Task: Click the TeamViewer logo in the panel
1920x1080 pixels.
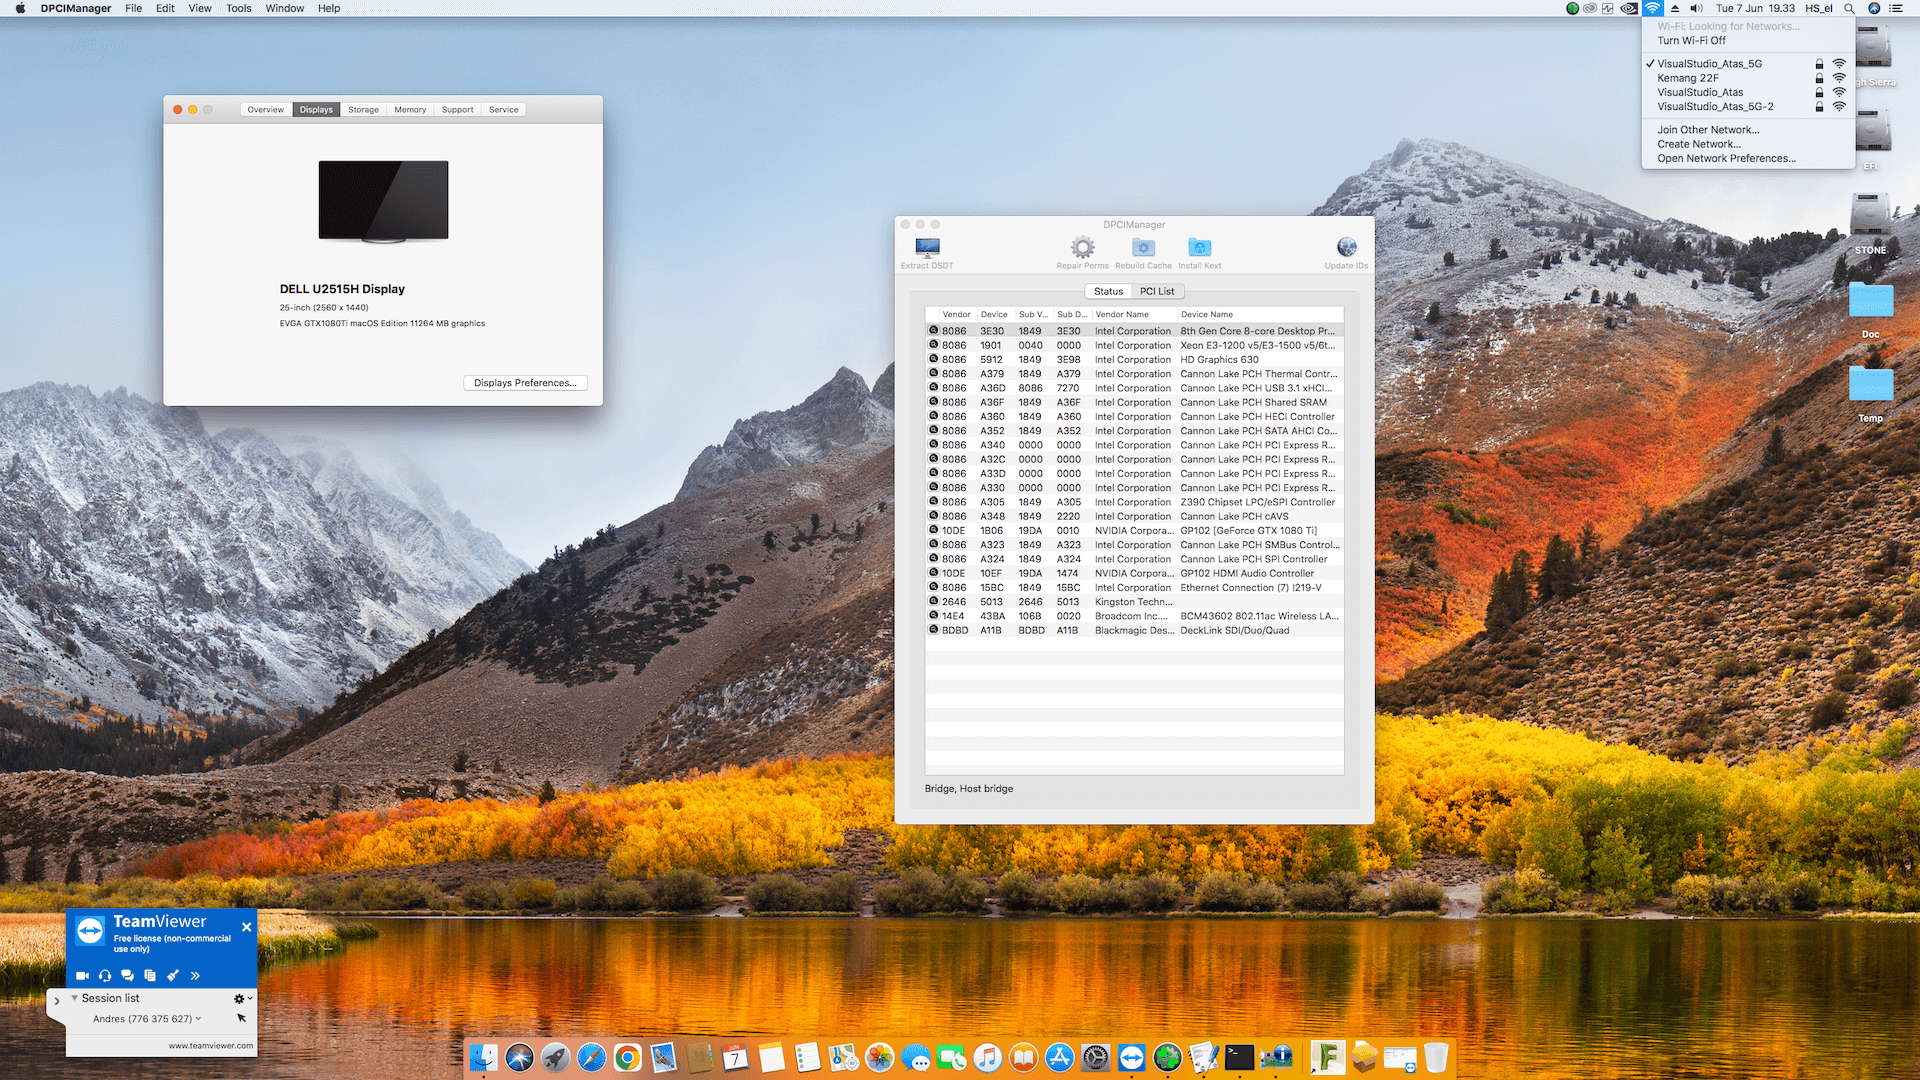Action: point(90,931)
